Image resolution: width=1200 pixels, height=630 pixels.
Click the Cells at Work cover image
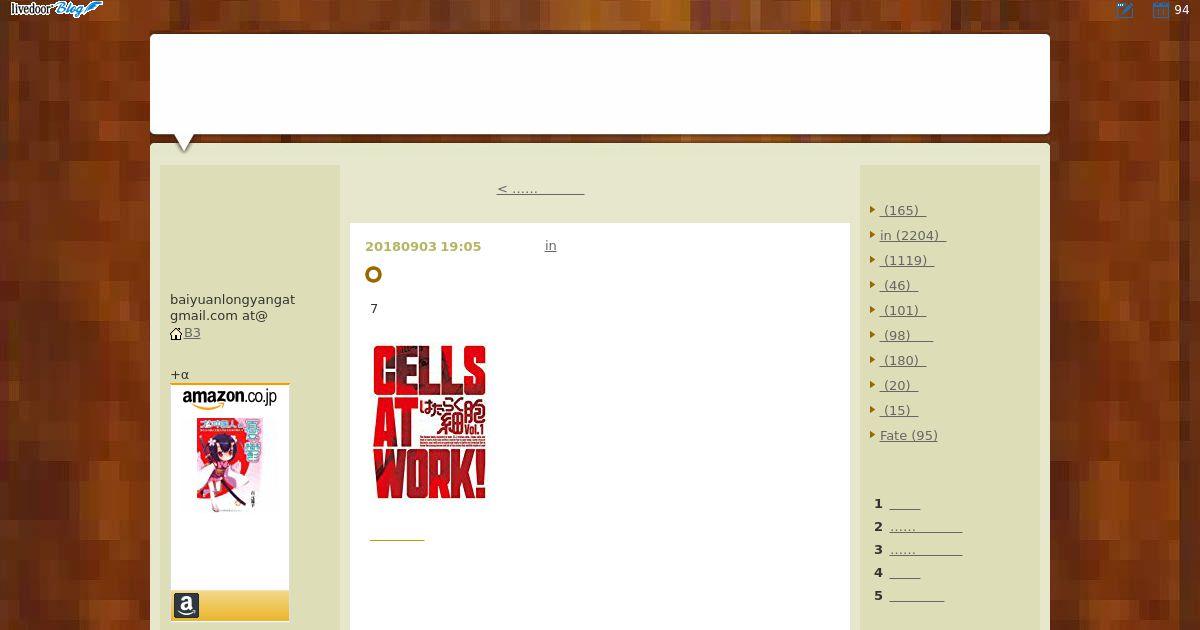pos(429,422)
